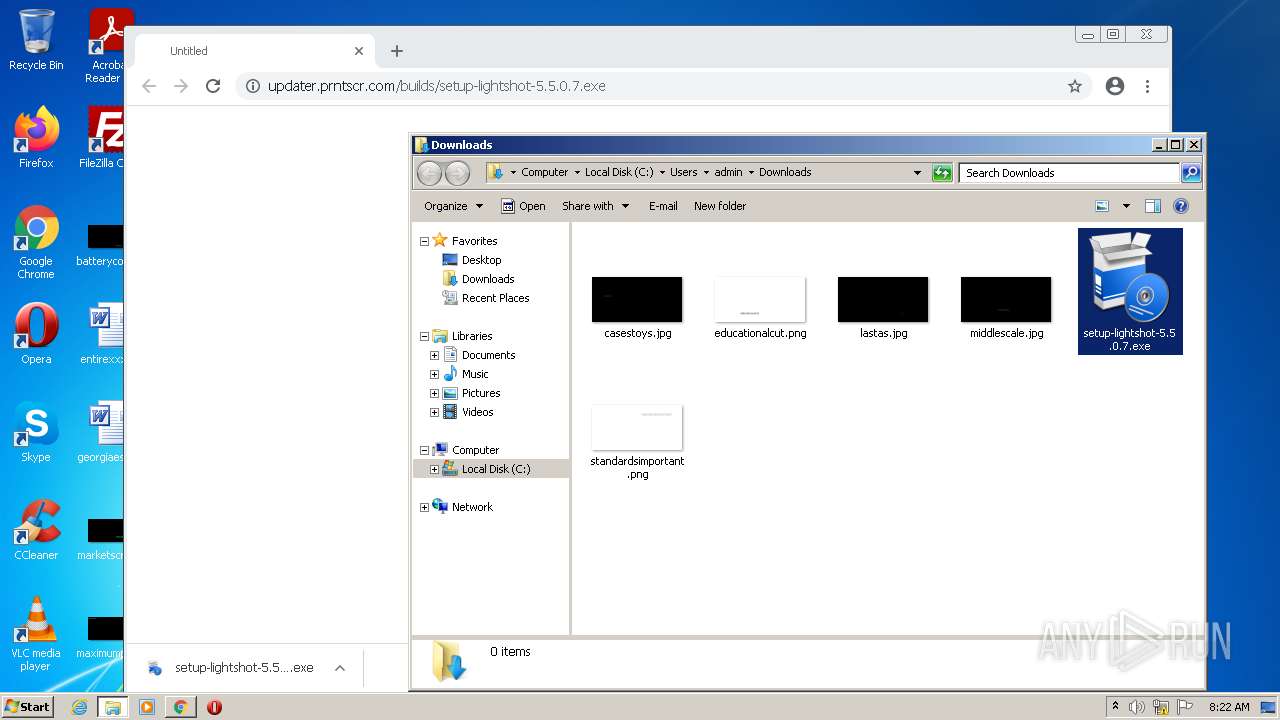Open Chrome's three-dot menu

[x=1148, y=86]
